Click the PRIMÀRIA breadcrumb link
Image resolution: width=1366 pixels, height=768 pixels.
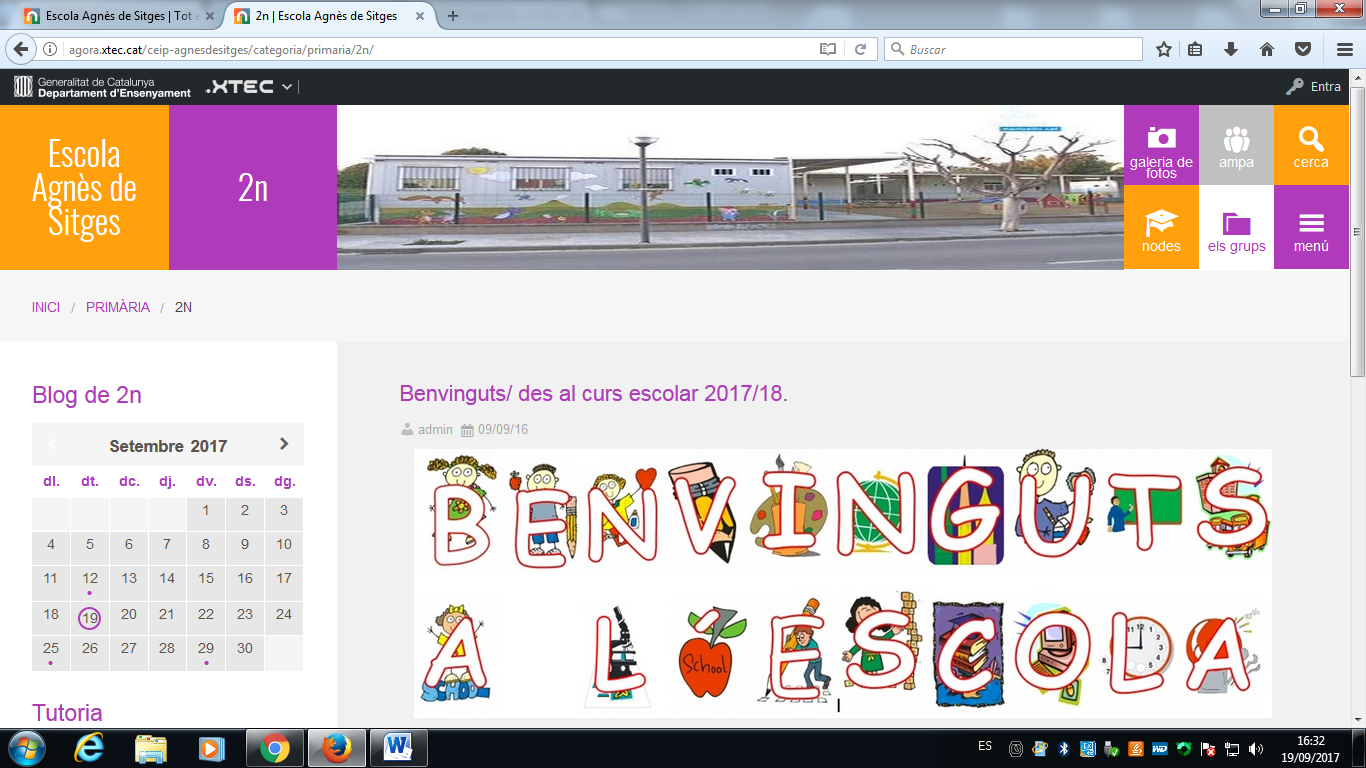[x=118, y=307]
